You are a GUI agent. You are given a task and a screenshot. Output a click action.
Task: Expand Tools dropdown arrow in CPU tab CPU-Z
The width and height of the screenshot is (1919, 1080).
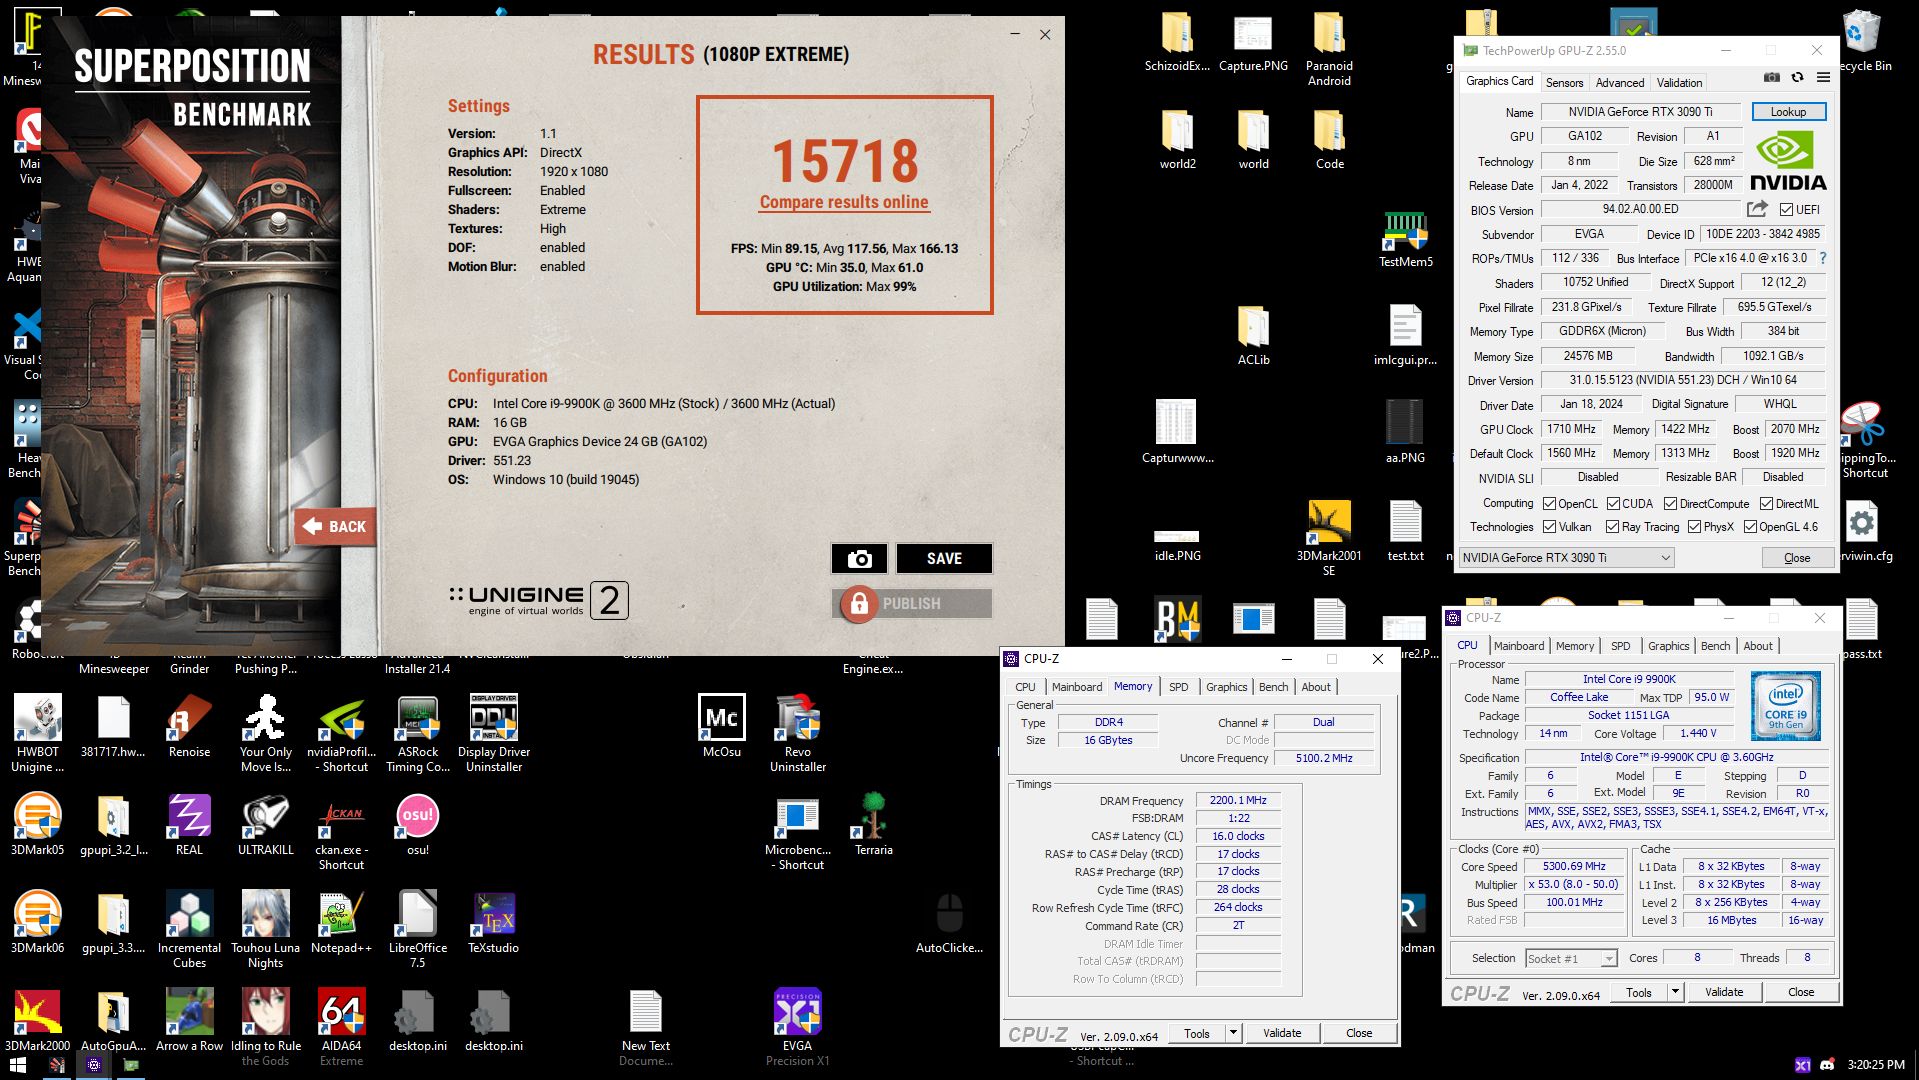click(x=1675, y=992)
